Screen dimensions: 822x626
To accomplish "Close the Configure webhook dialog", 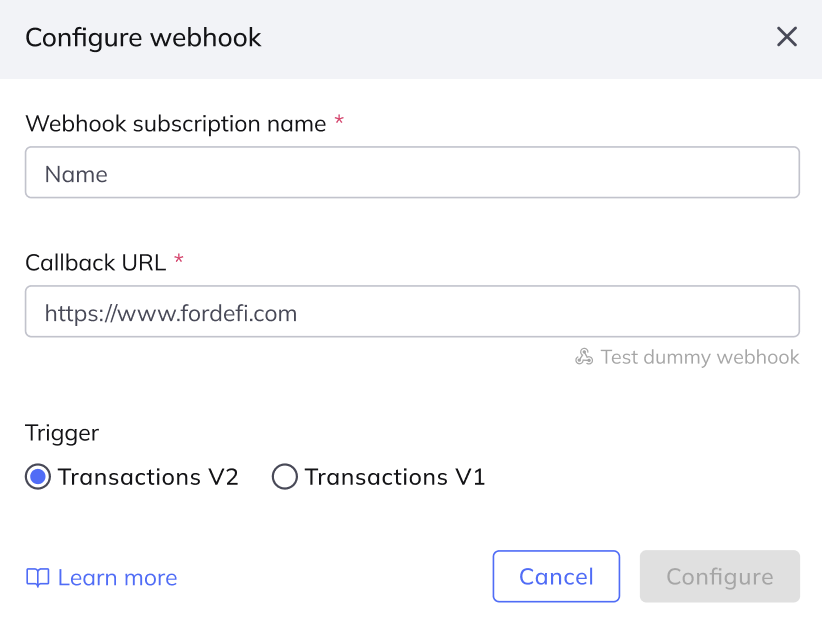I will pyautogui.click(x=786, y=37).
